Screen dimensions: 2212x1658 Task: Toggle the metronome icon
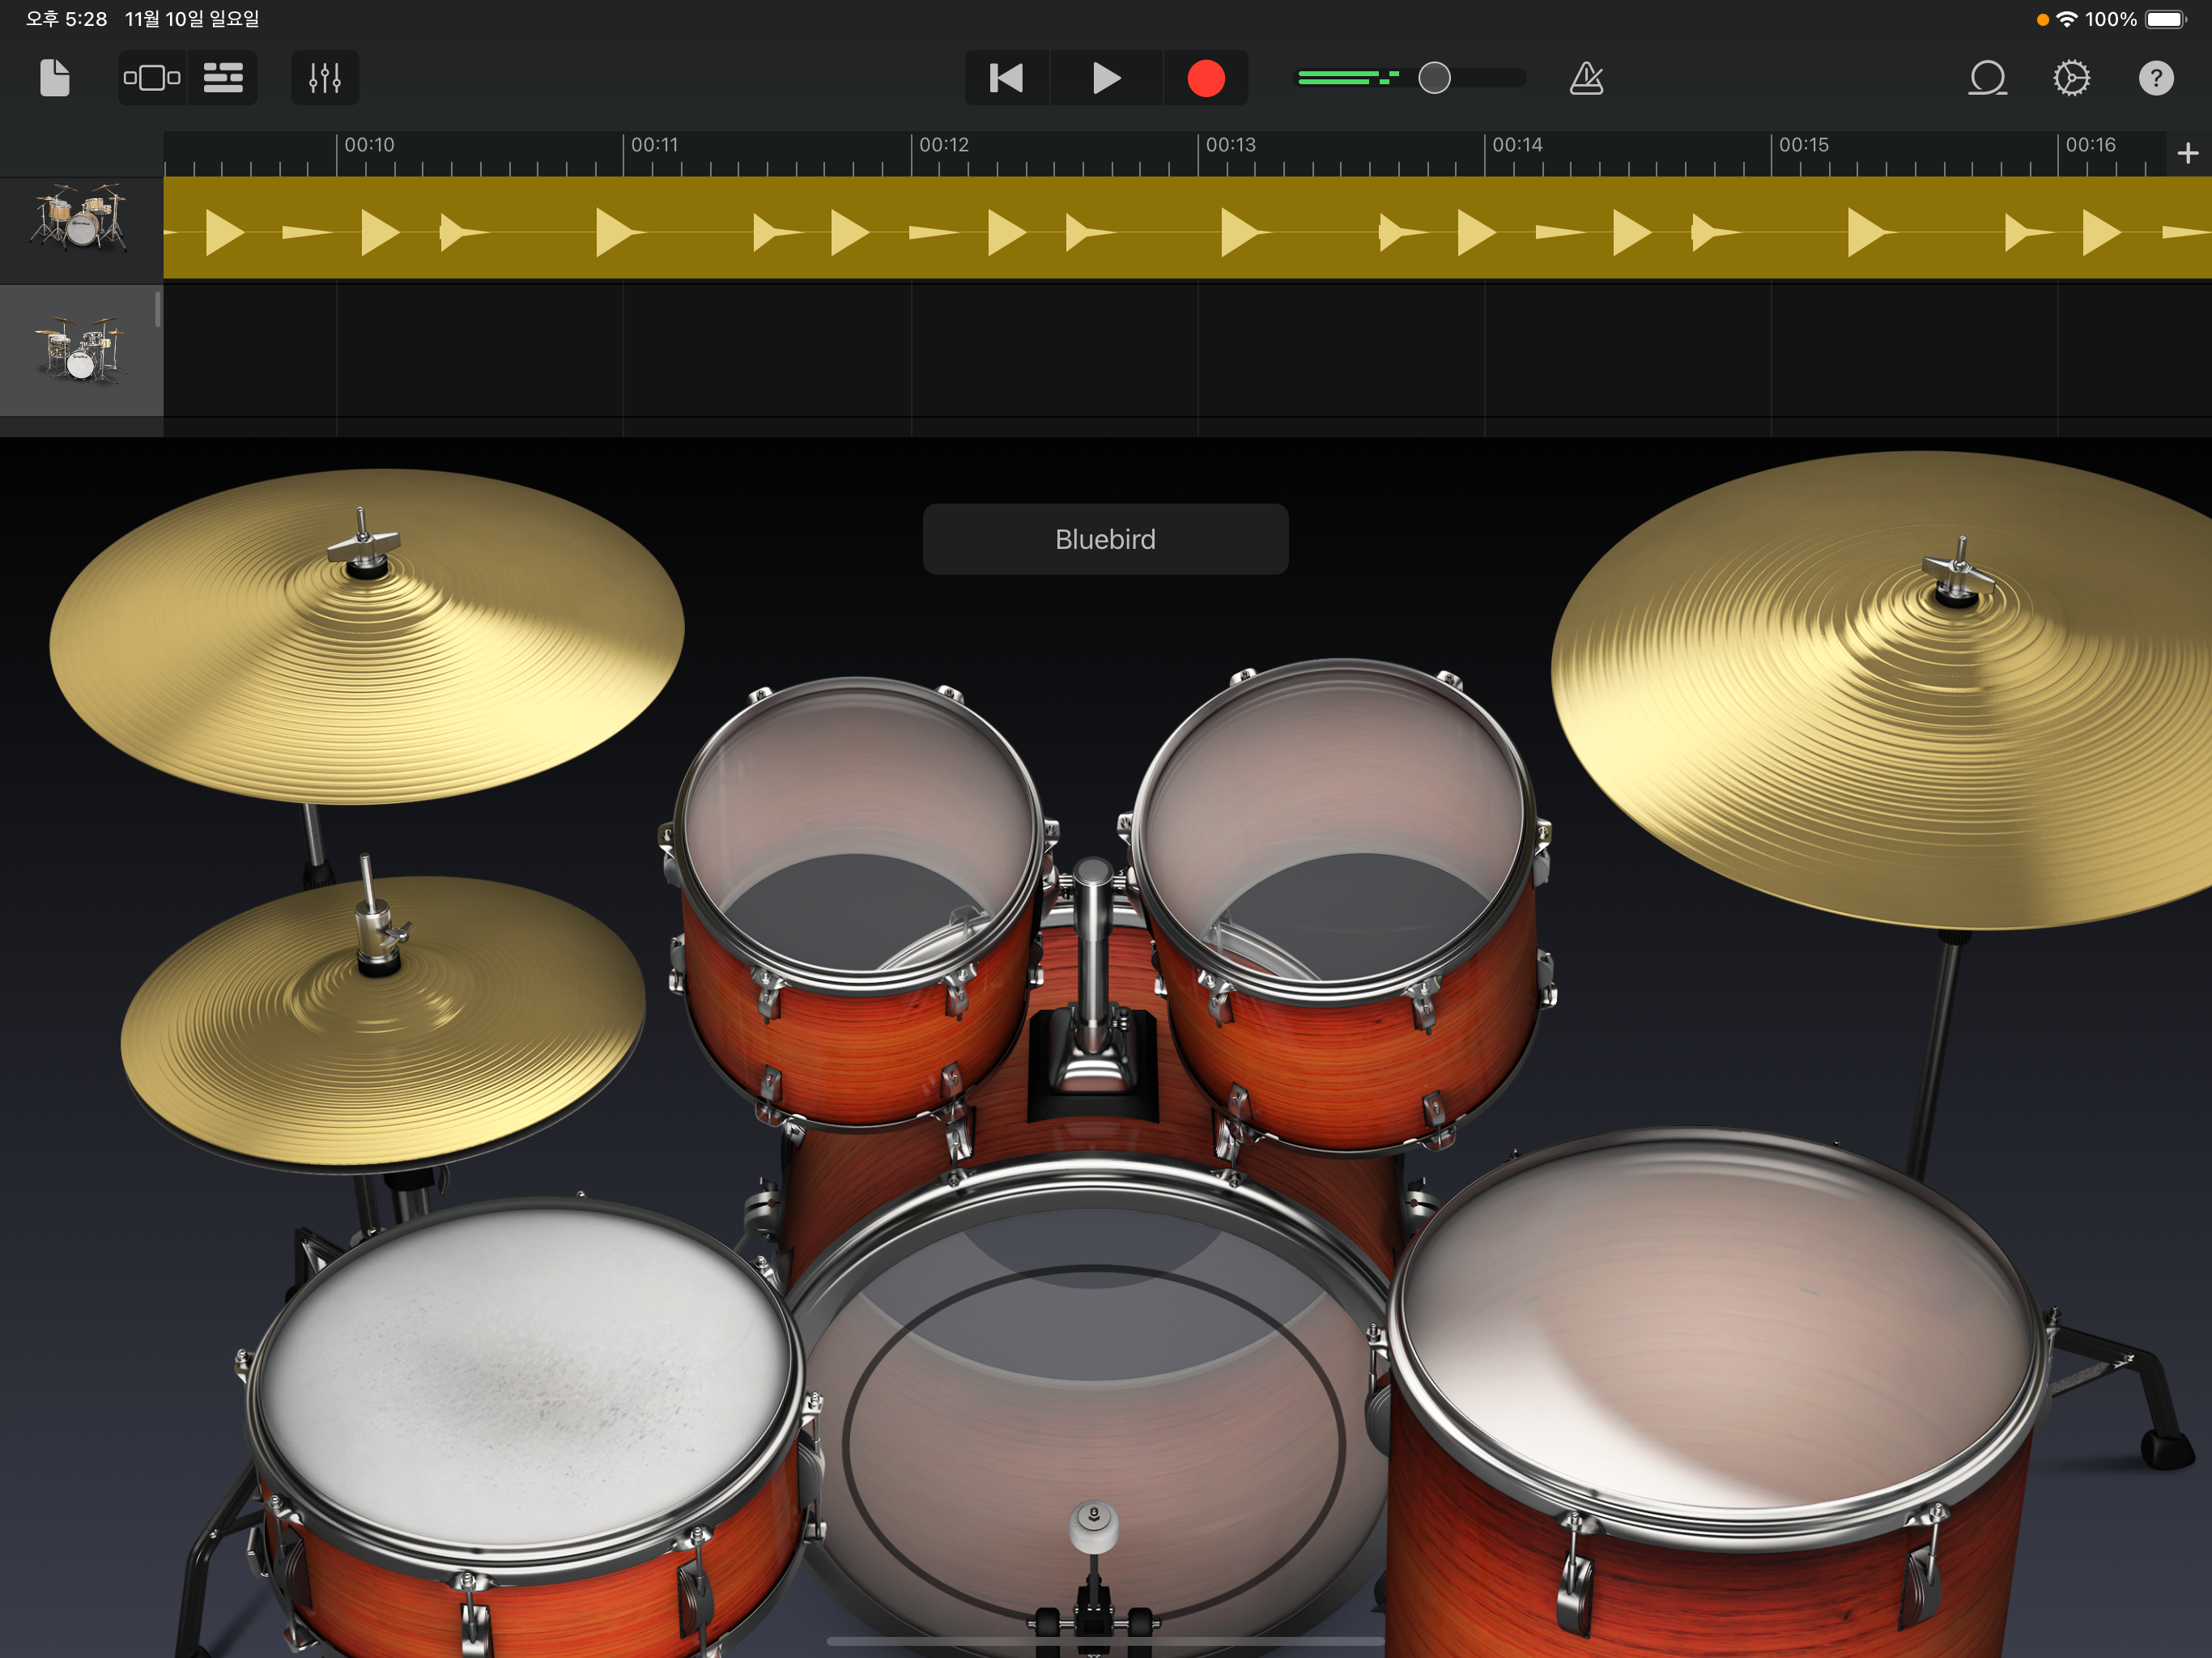click(x=1586, y=78)
